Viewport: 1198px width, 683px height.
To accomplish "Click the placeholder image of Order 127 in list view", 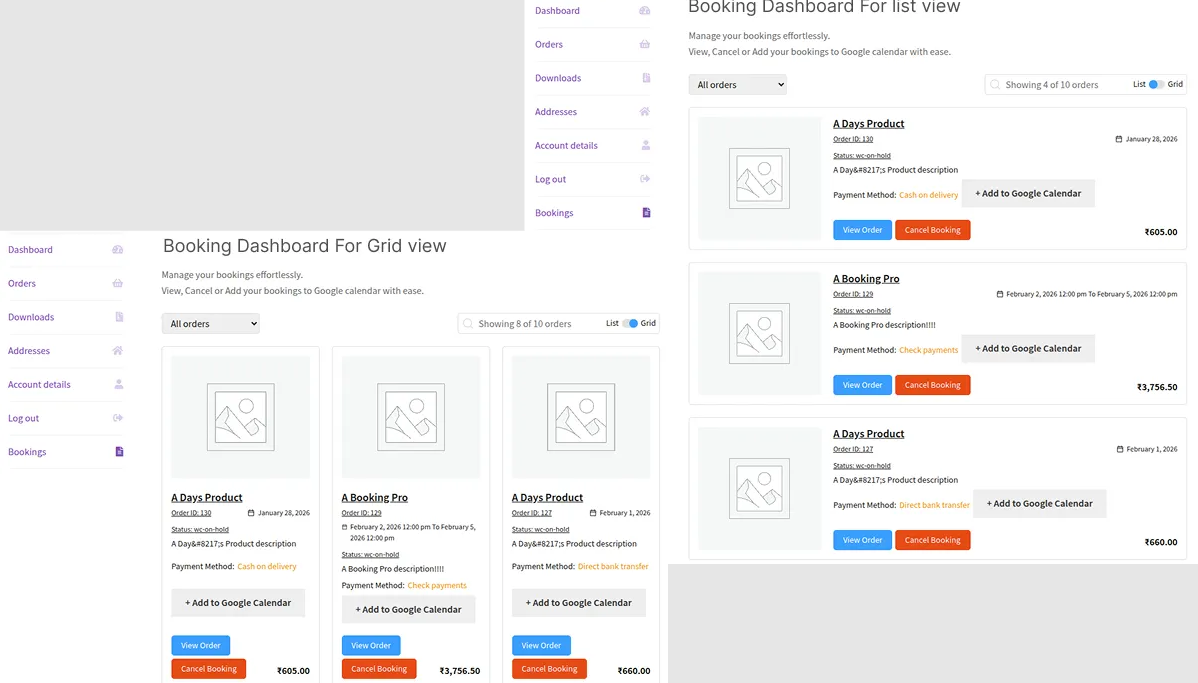I will click(759, 489).
